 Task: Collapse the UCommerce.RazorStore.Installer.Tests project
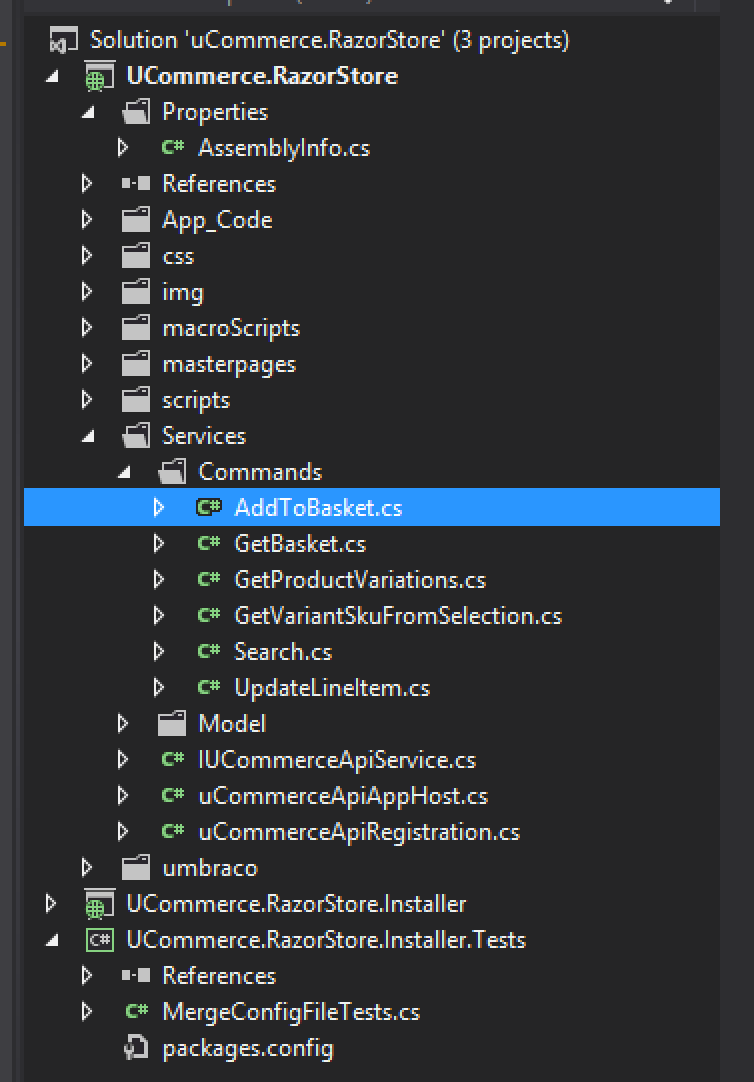(x=52, y=941)
